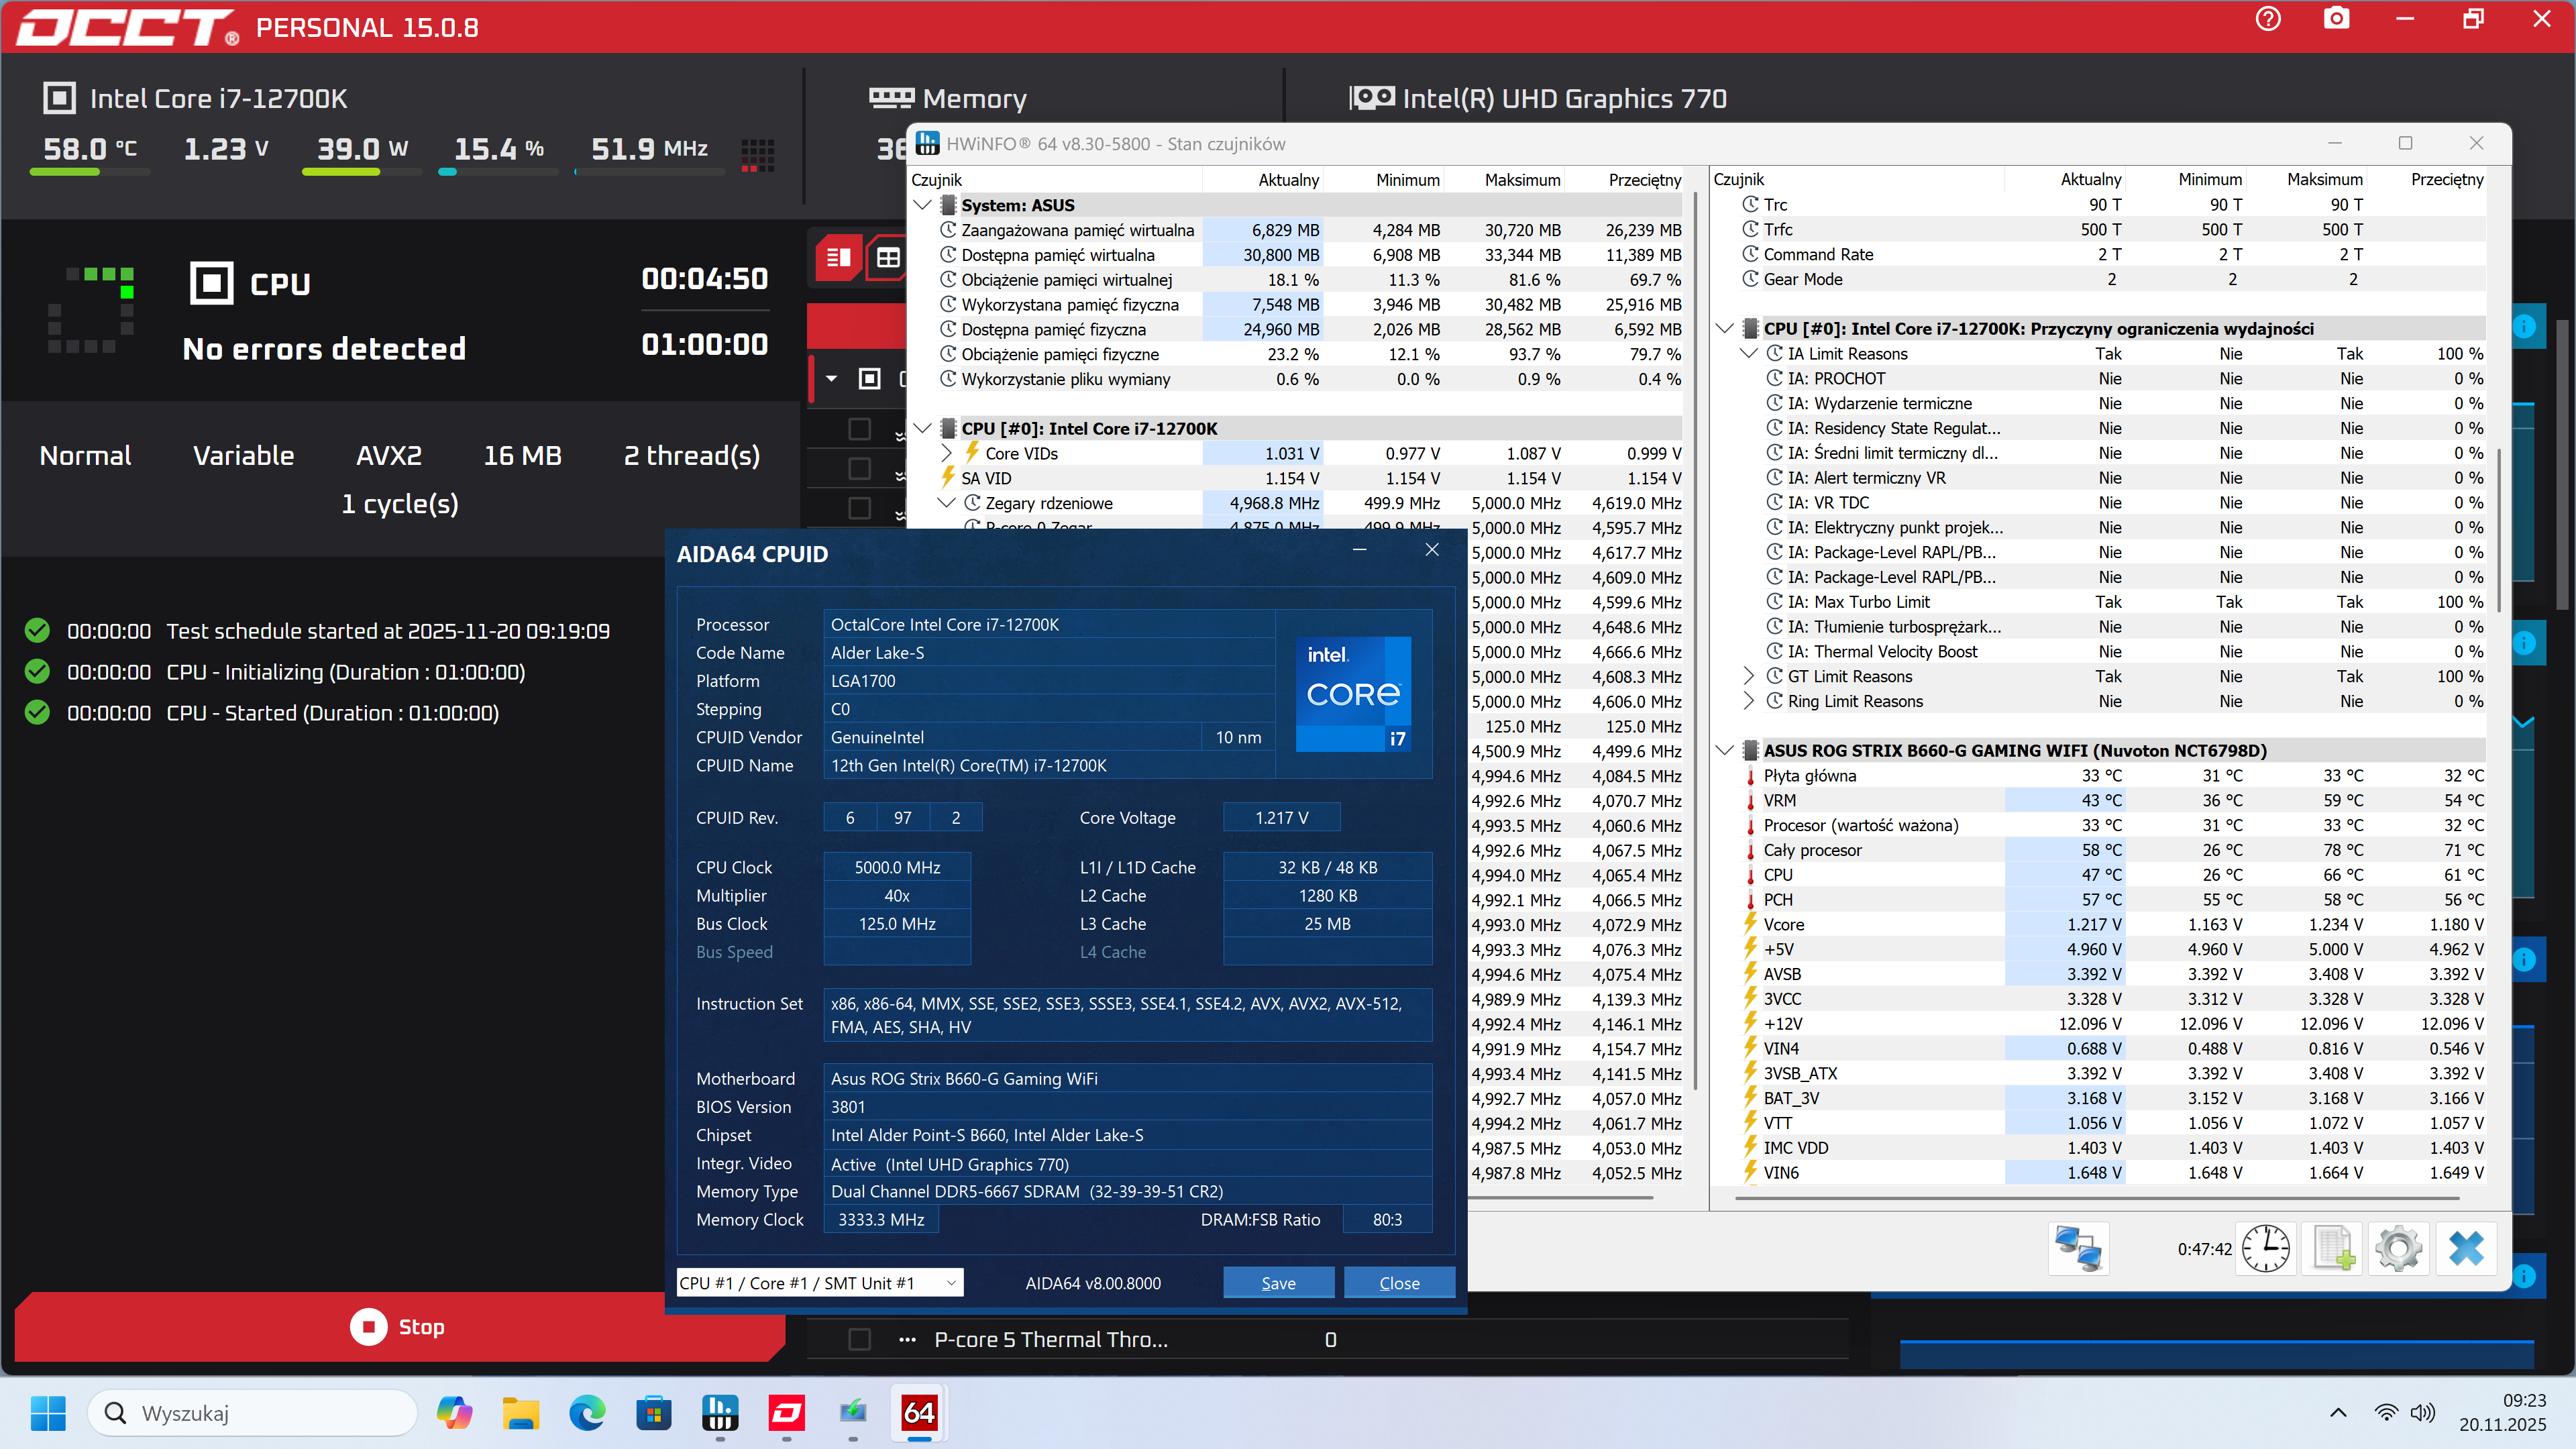
Task: Click the Windows taskbar search box
Action: tap(252, 1413)
